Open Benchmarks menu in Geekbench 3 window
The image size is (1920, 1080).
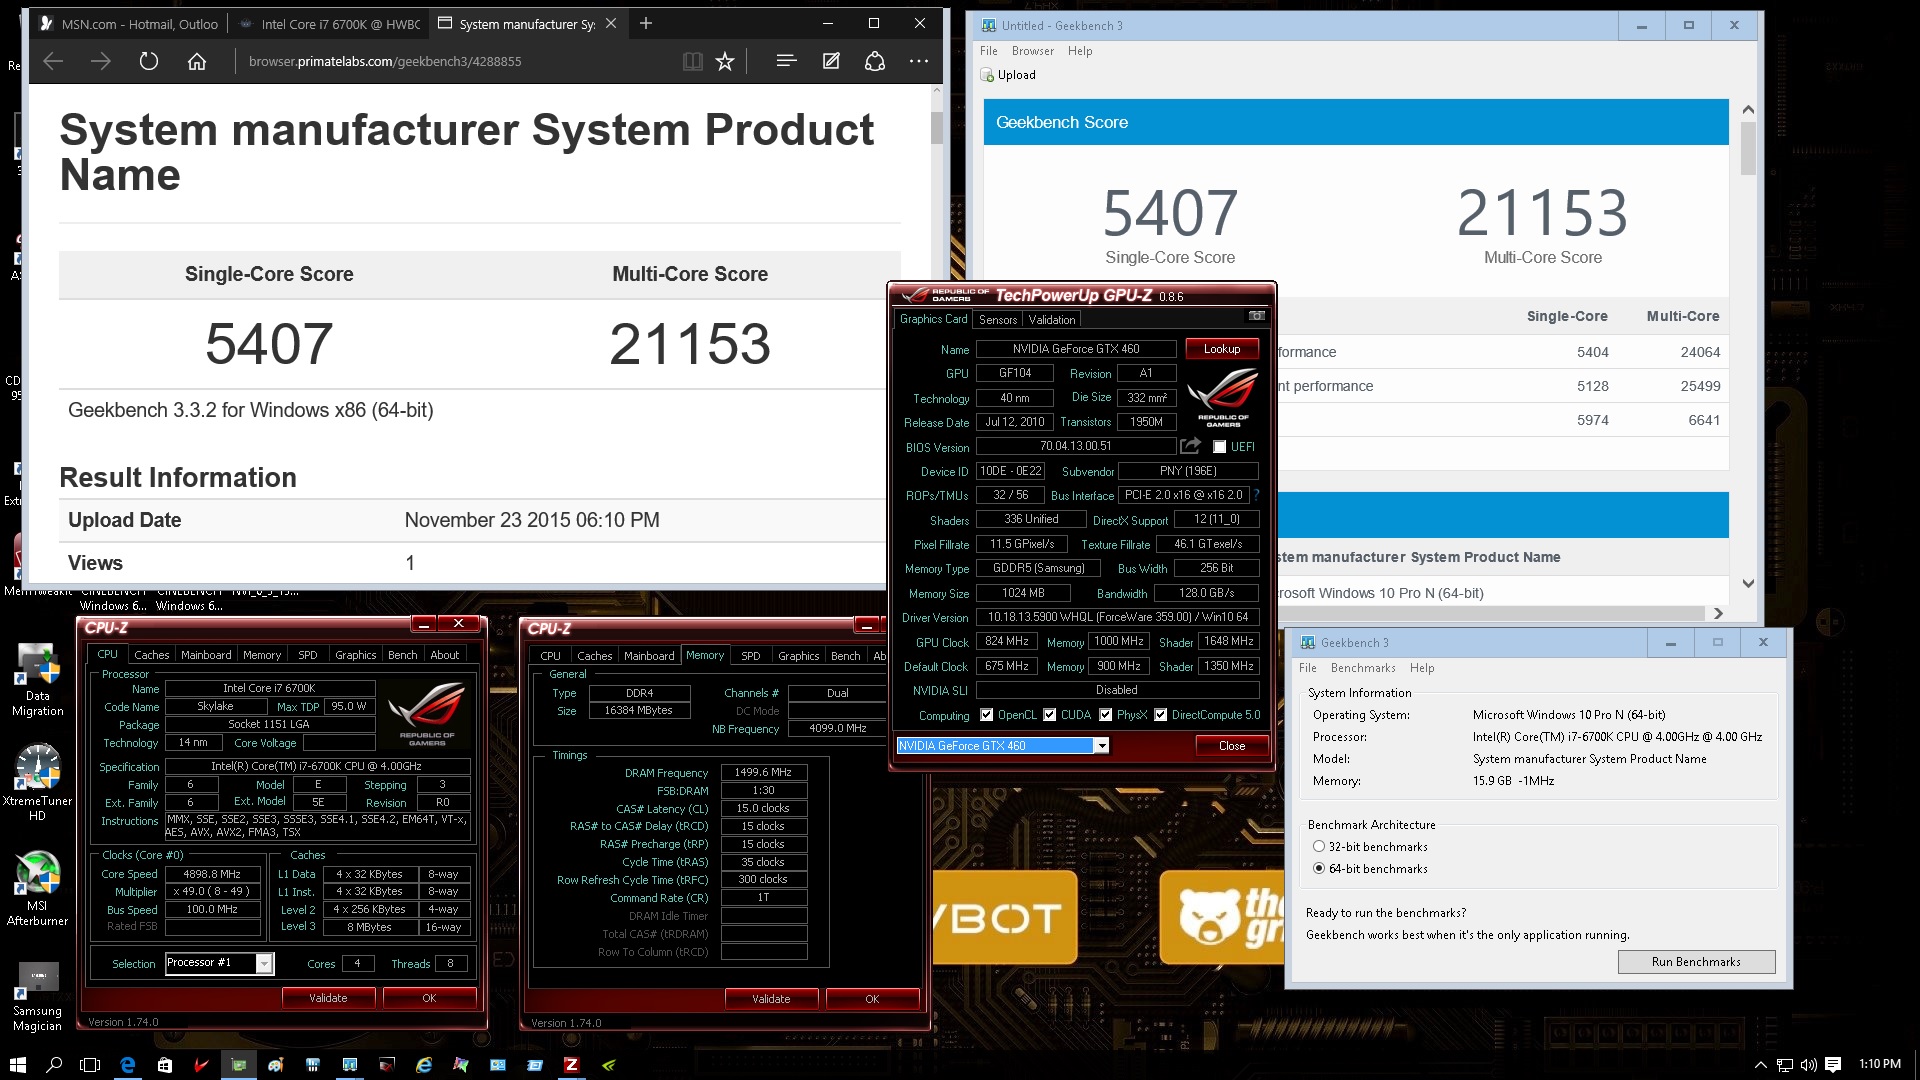[1363, 668]
